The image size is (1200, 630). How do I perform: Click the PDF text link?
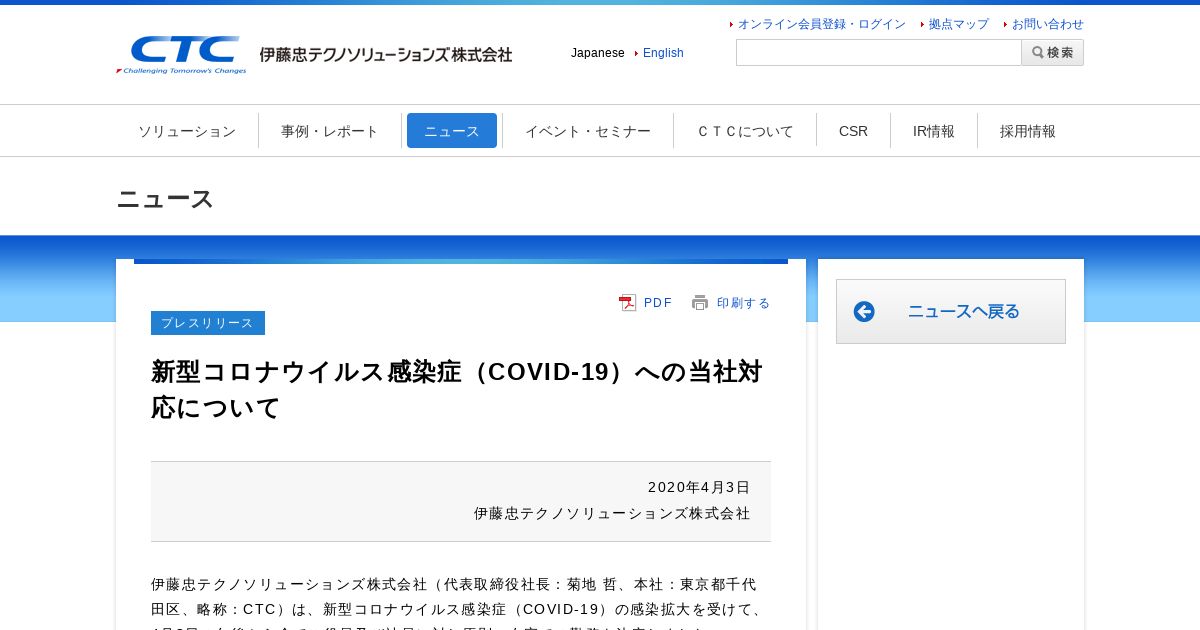pyautogui.click(x=658, y=303)
